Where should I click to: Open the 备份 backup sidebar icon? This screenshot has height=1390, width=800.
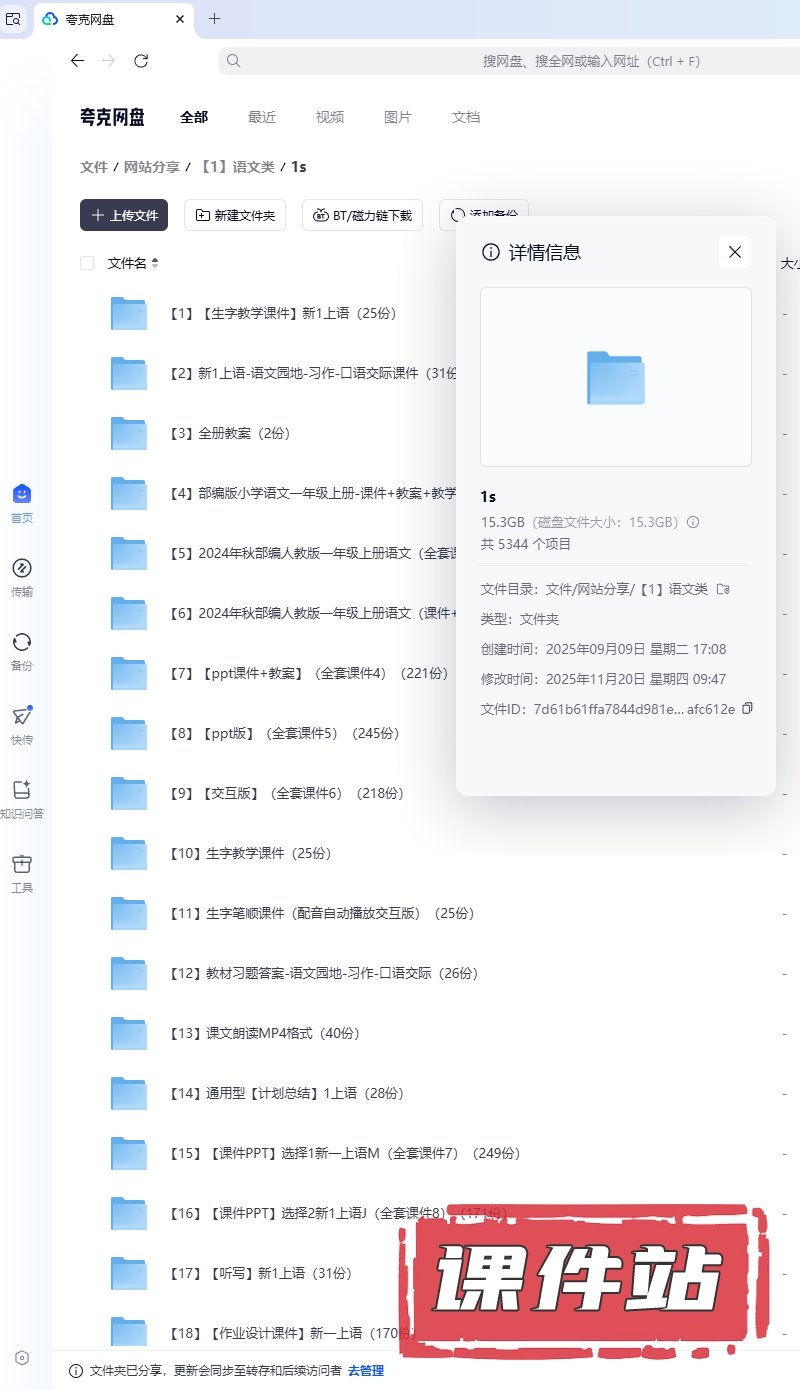pos(22,642)
